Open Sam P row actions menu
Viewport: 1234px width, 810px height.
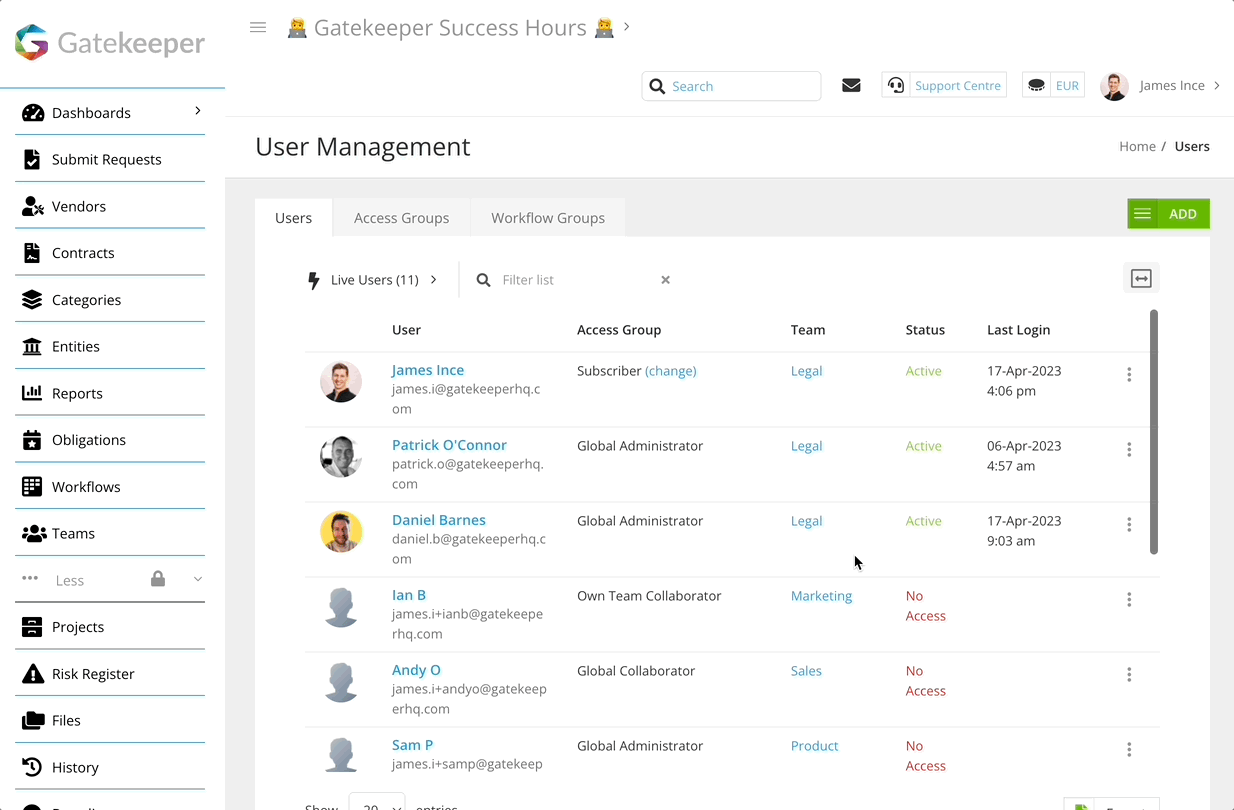(1129, 750)
